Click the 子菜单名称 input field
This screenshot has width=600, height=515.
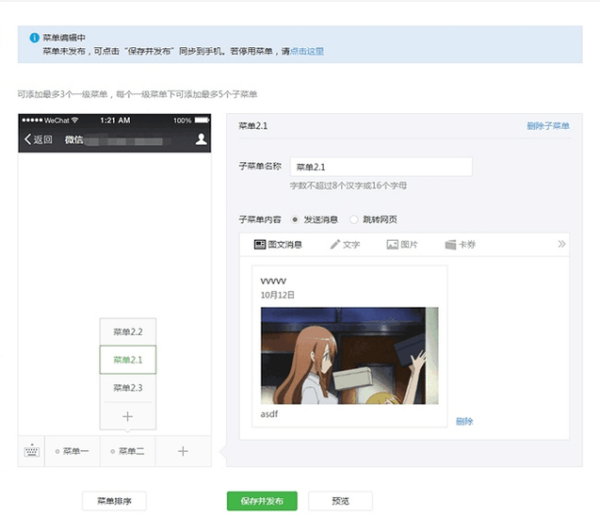click(366, 167)
